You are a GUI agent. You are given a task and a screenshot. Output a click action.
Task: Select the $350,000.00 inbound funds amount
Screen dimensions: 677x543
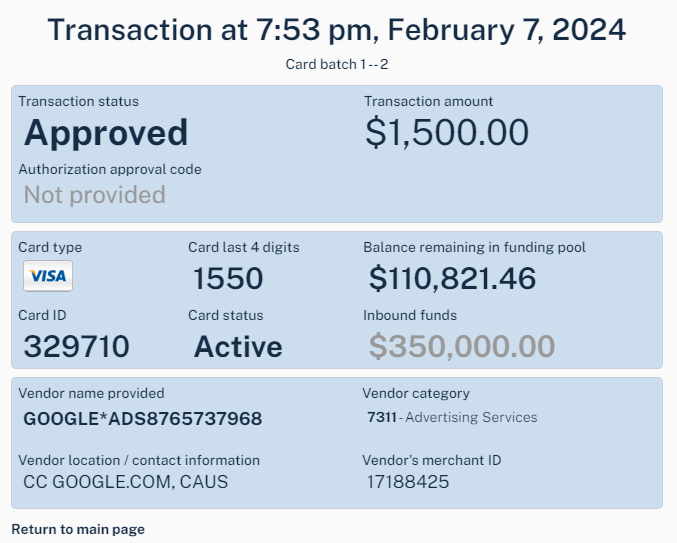pyautogui.click(x=462, y=346)
